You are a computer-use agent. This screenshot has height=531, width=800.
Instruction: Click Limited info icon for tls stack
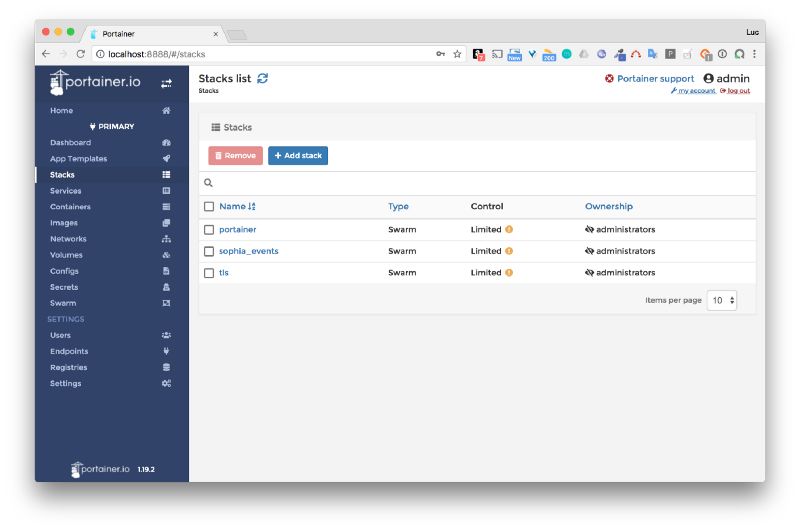pyautogui.click(x=509, y=272)
